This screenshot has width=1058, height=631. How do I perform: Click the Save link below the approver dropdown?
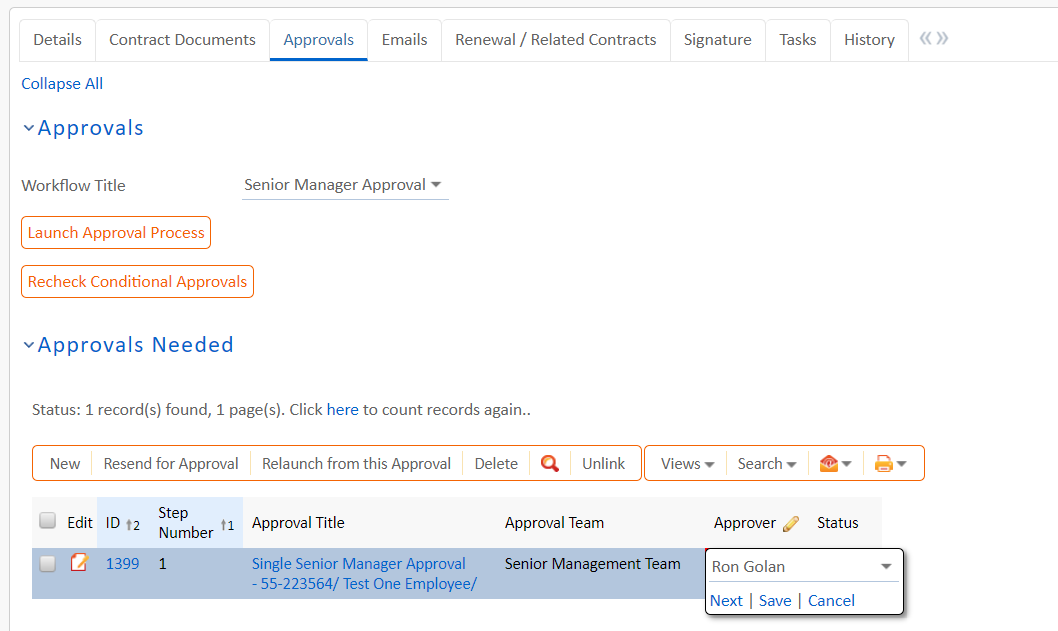point(775,600)
